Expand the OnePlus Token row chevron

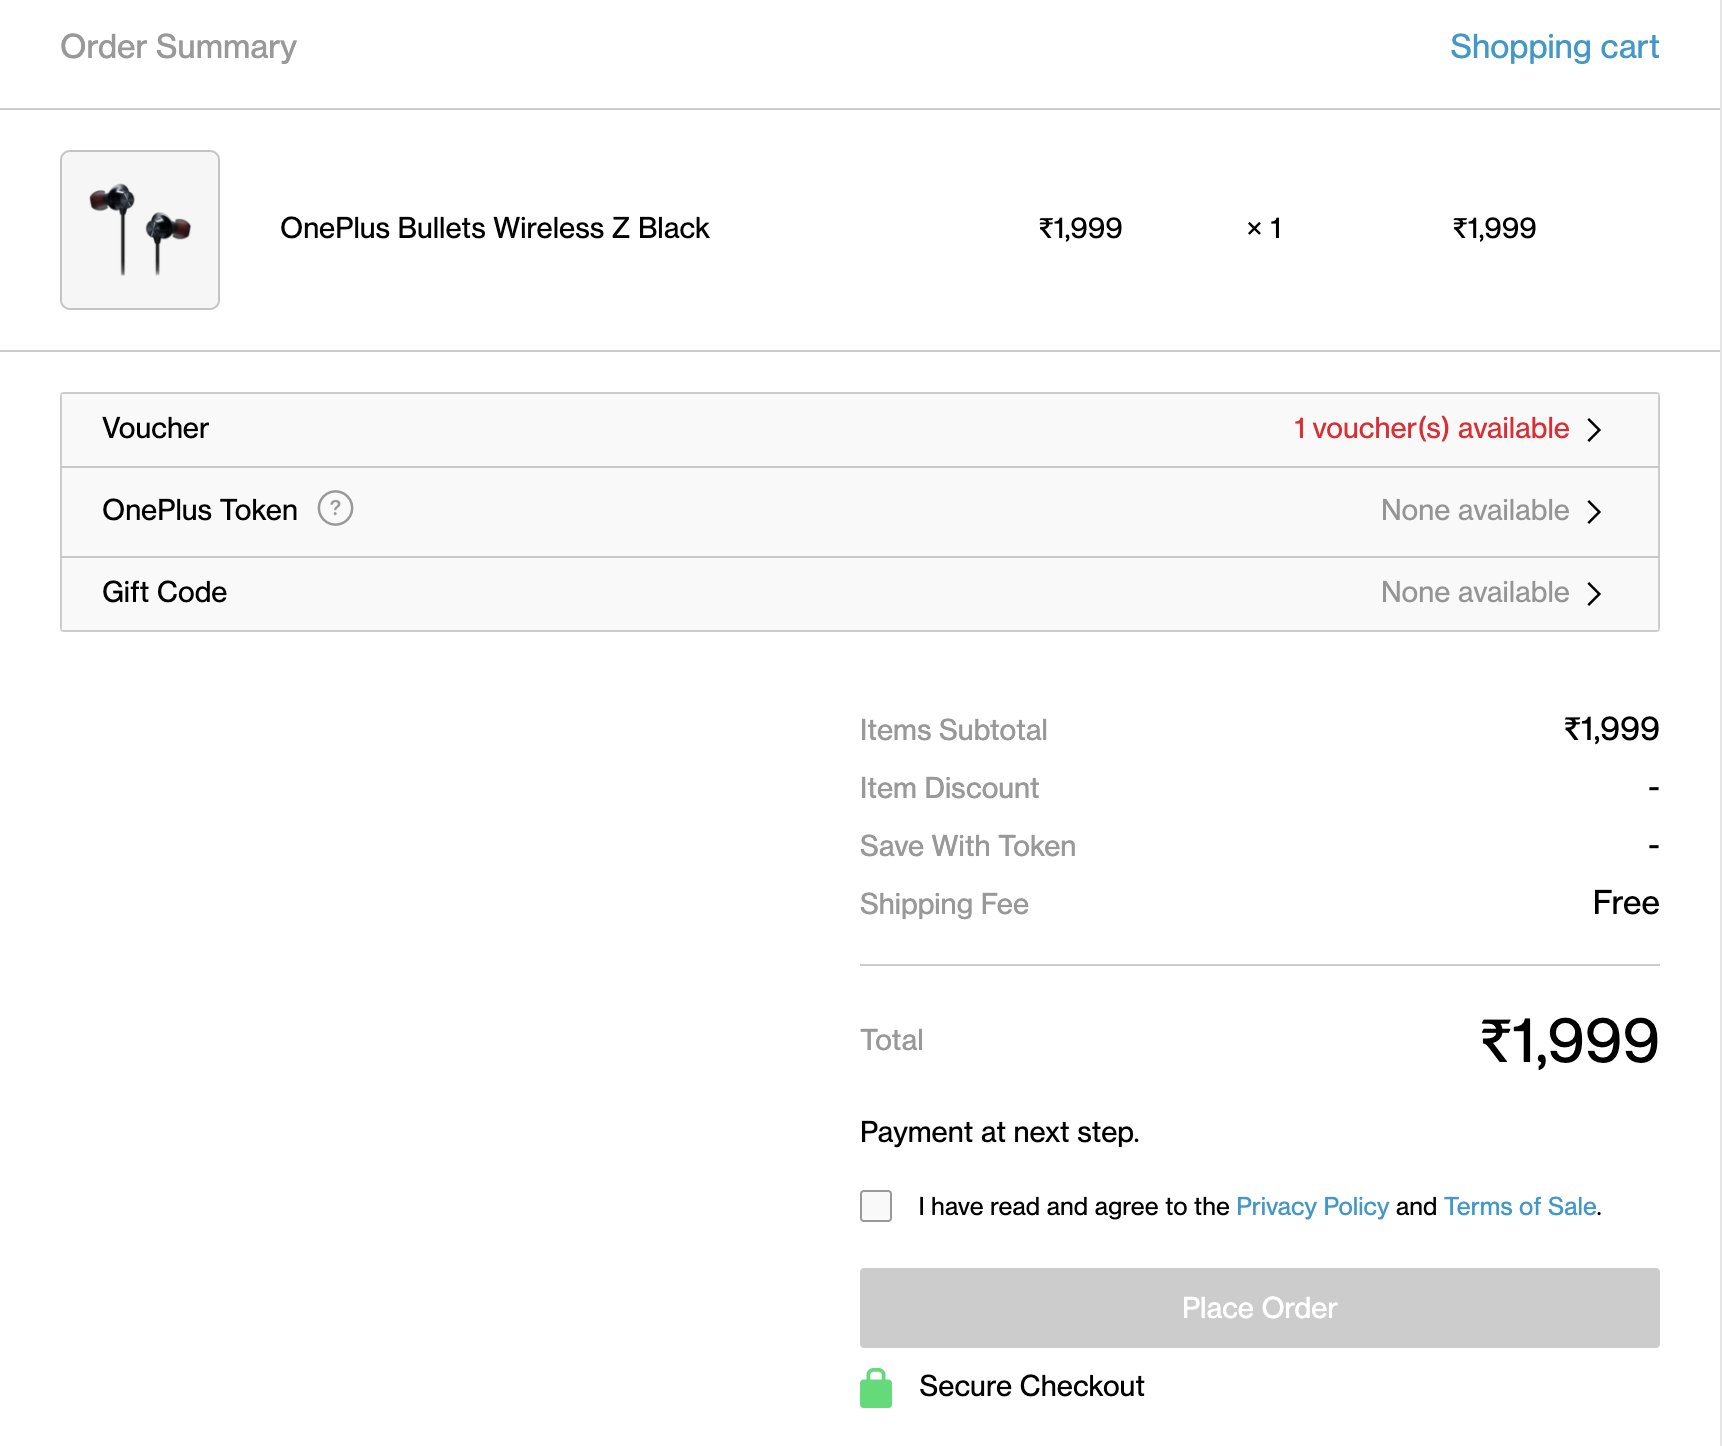1594,512
